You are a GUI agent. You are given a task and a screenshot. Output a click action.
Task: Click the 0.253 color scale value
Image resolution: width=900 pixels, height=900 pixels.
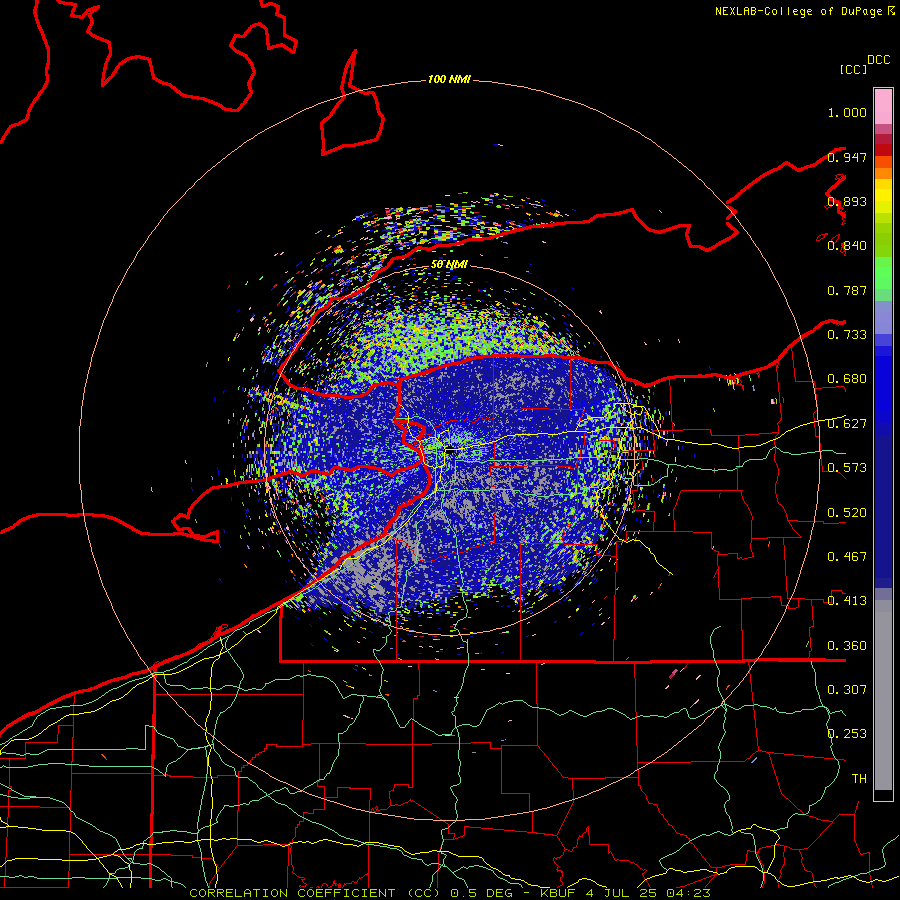point(847,734)
